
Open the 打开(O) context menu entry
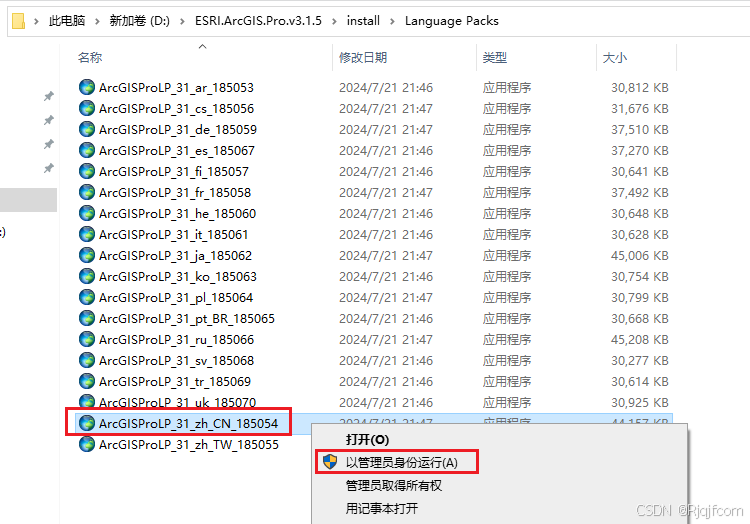coord(367,439)
